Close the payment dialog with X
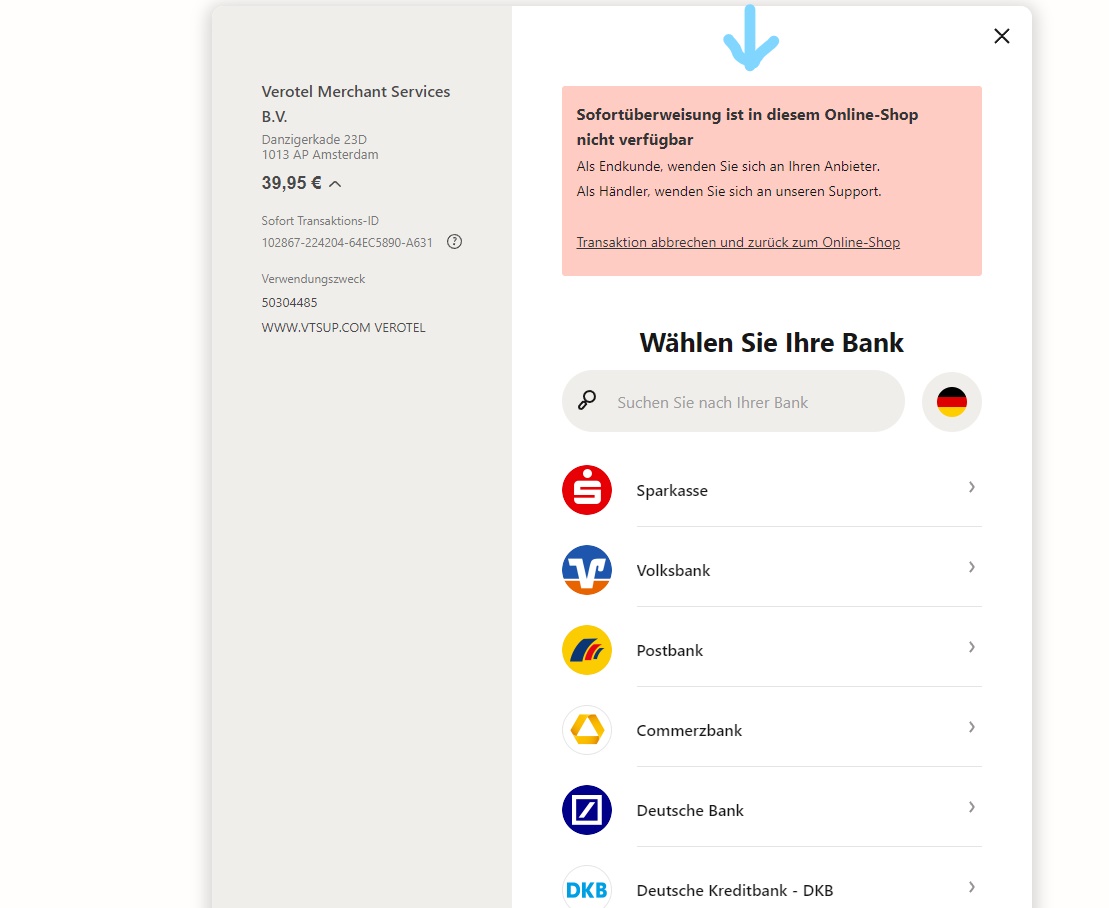1109x908 pixels. click(x=1001, y=36)
